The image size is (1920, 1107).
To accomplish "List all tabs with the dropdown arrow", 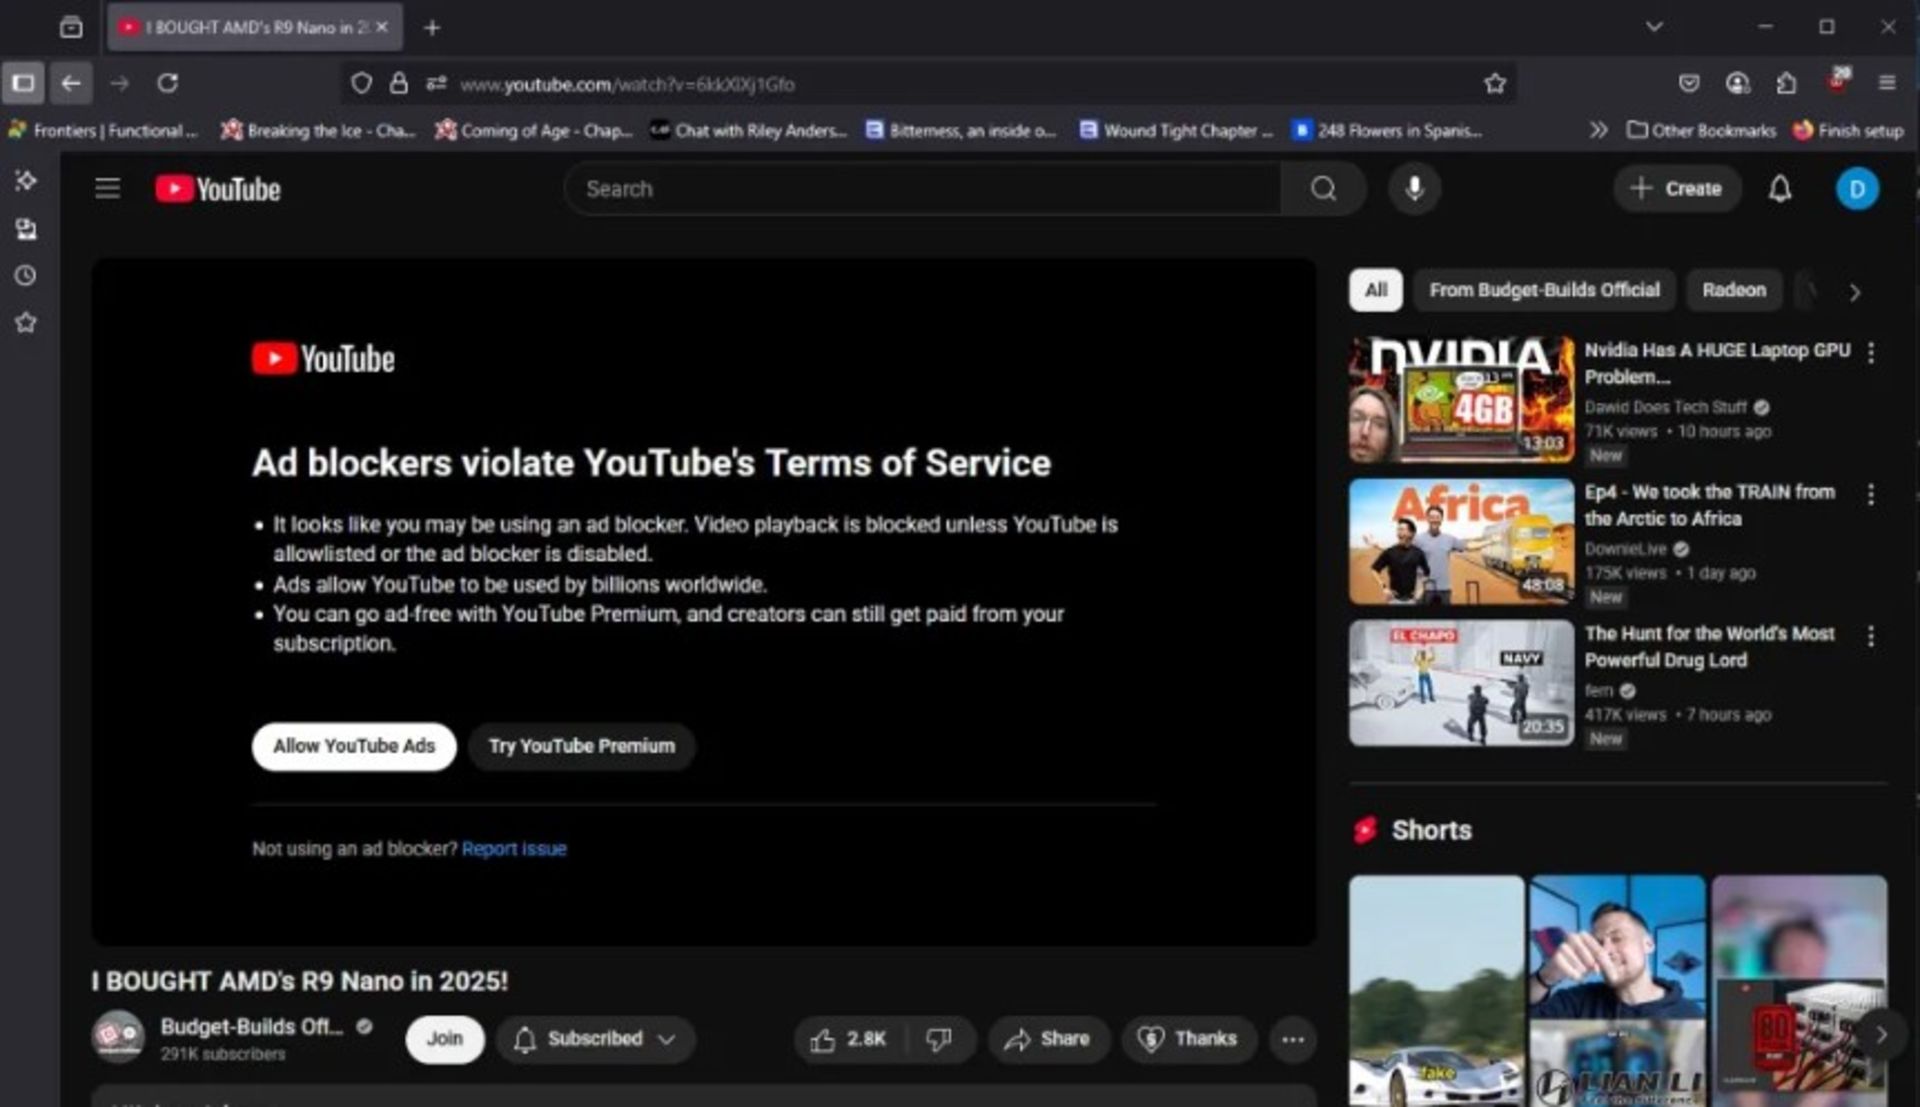I will 1654,27.
